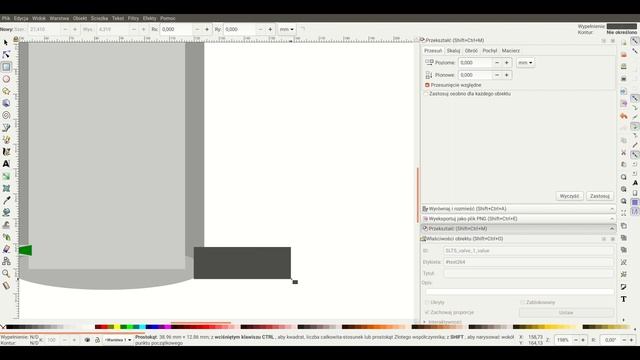Open the Ścieżka menu

[99, 18]
